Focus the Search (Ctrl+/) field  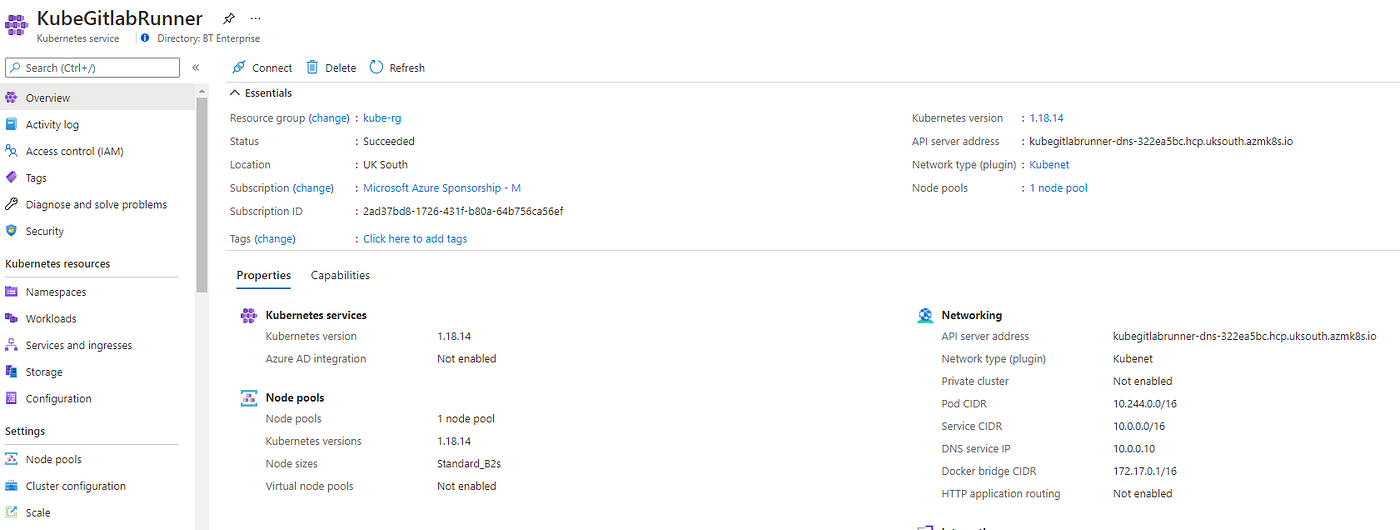coord(92,68)
